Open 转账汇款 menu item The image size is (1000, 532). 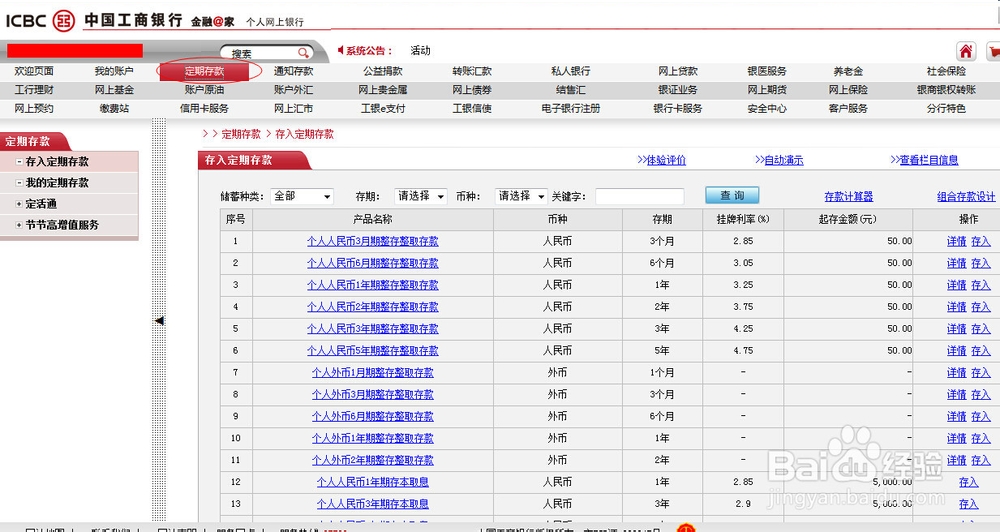tap(472, 71)
